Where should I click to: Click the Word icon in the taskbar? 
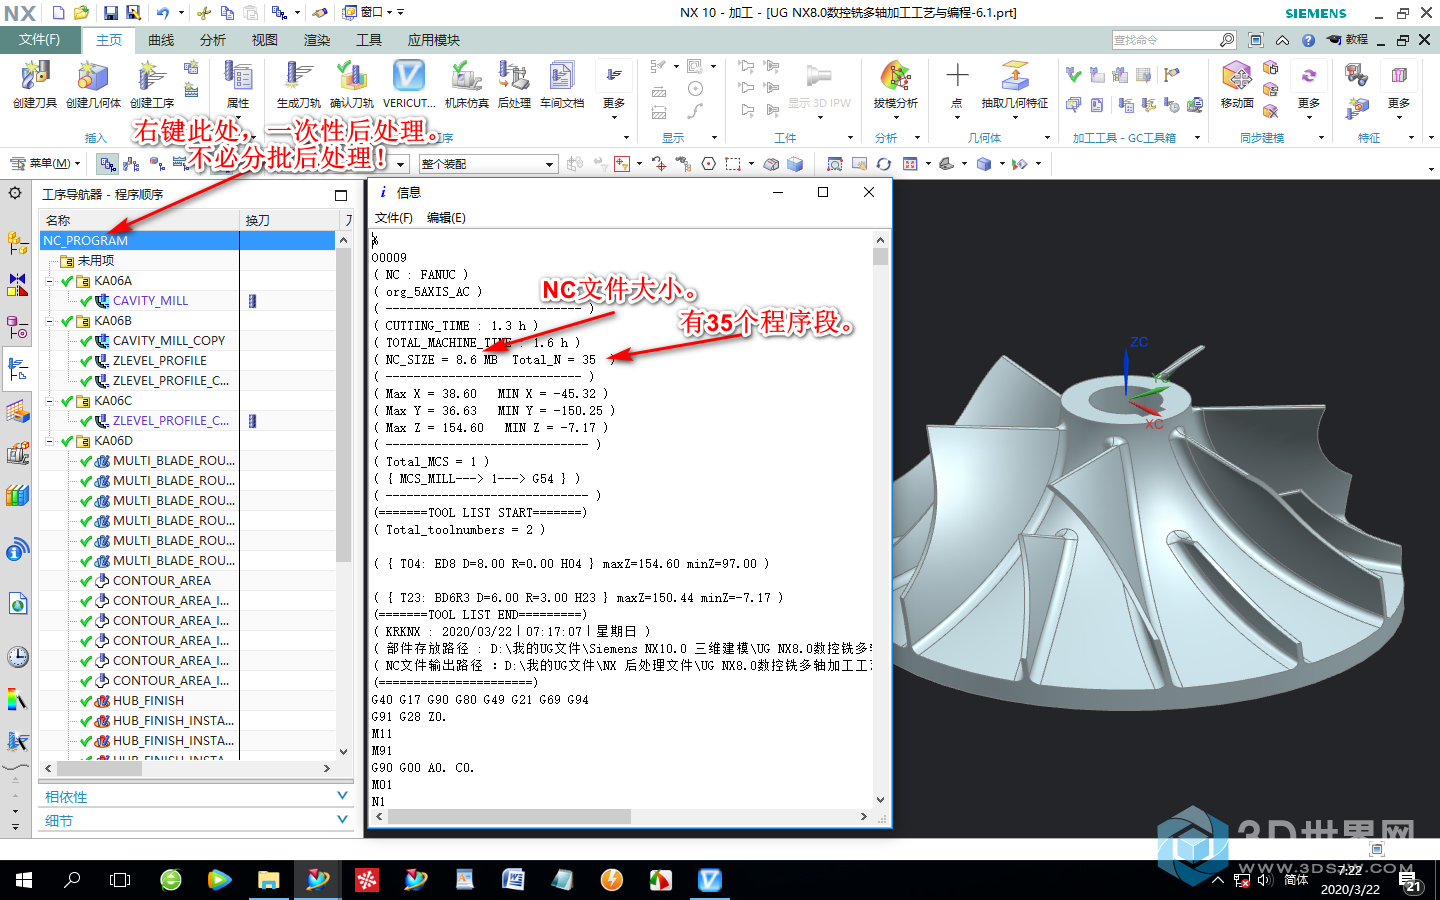click(x=512, y=880)
